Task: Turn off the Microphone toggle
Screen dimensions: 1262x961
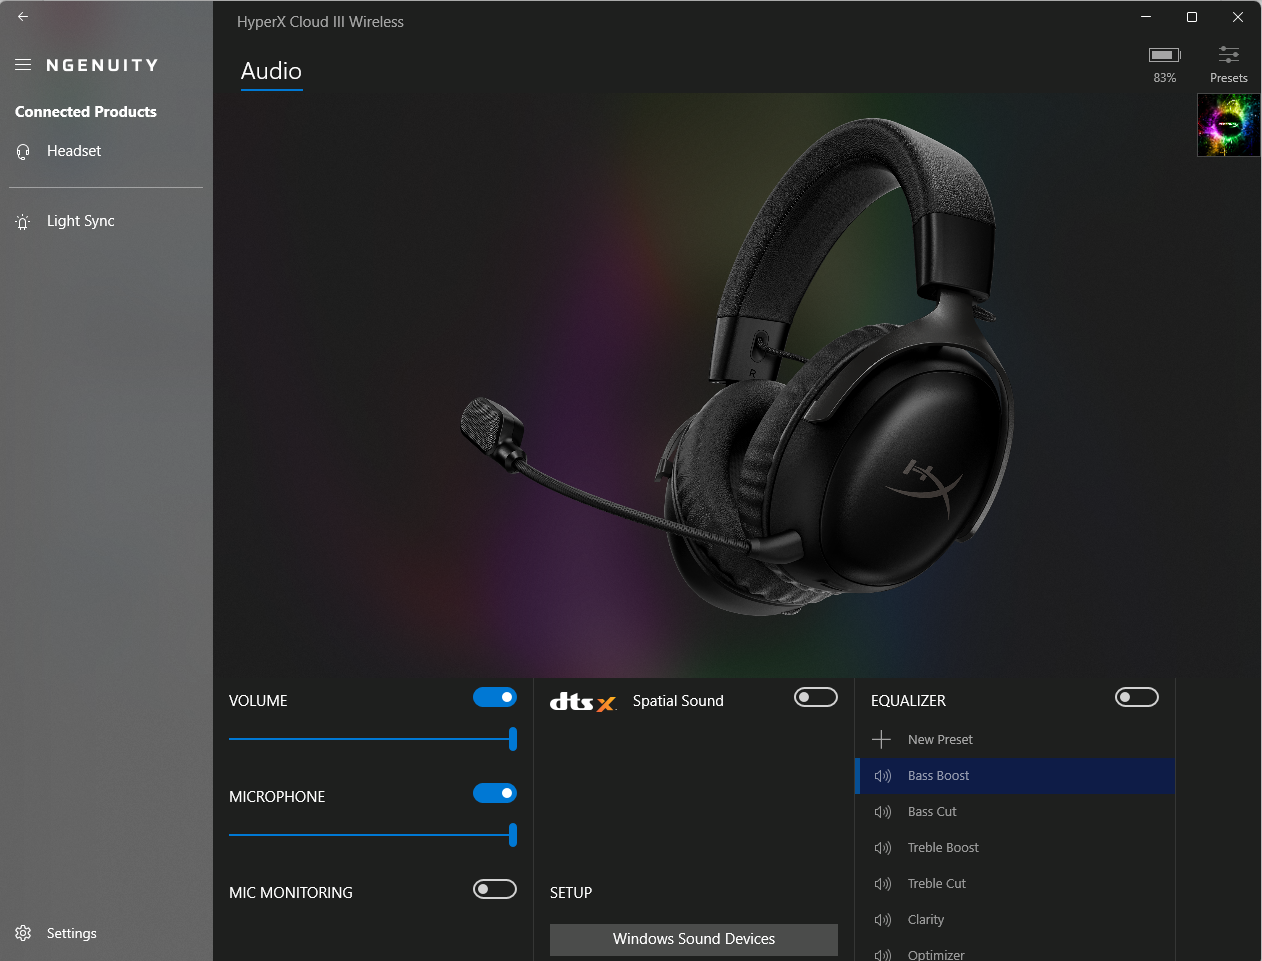Action: pyautogui.click(x=495, y=793)
